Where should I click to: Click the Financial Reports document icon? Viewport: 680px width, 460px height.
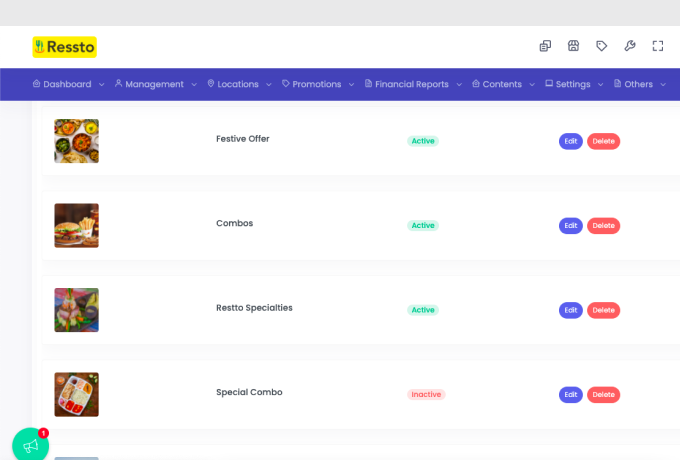[x=368, y=83]
